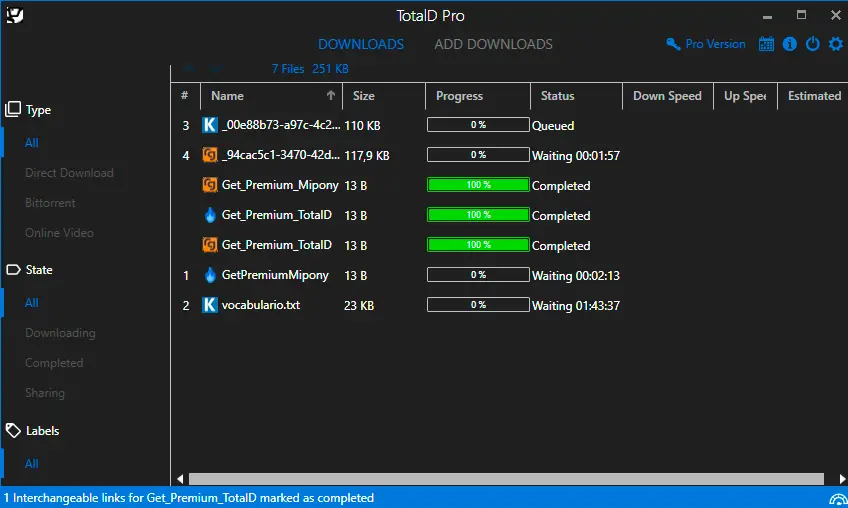Sort by the Status column header
This screenshot has width=848, height=508.
click(x=577, y=96)
